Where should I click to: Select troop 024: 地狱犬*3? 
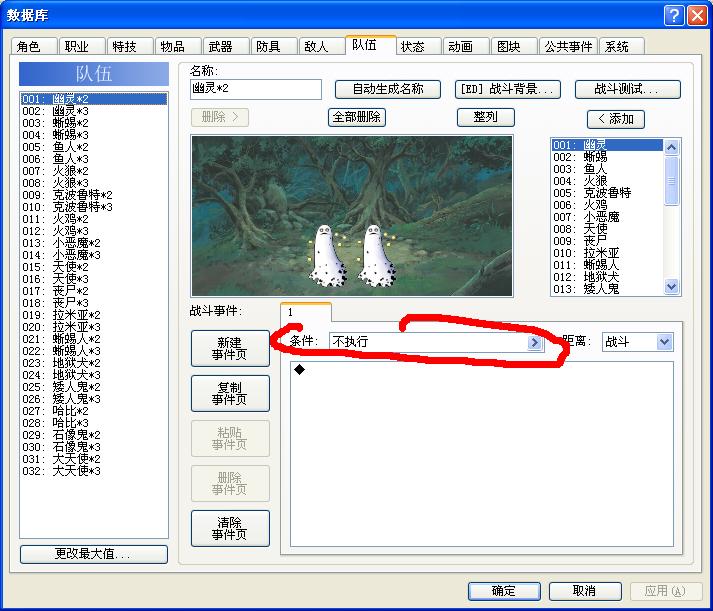pos(94,375)
